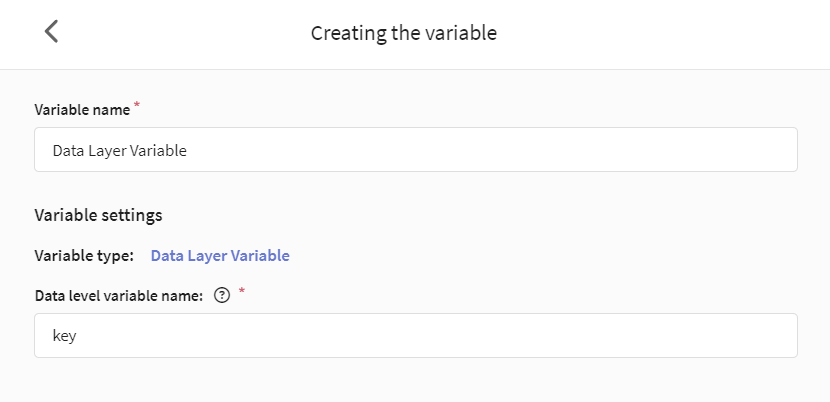Click blank space inside the Variable name box
The width and height of the screenshot is (830, 402).
coord(492,149)
